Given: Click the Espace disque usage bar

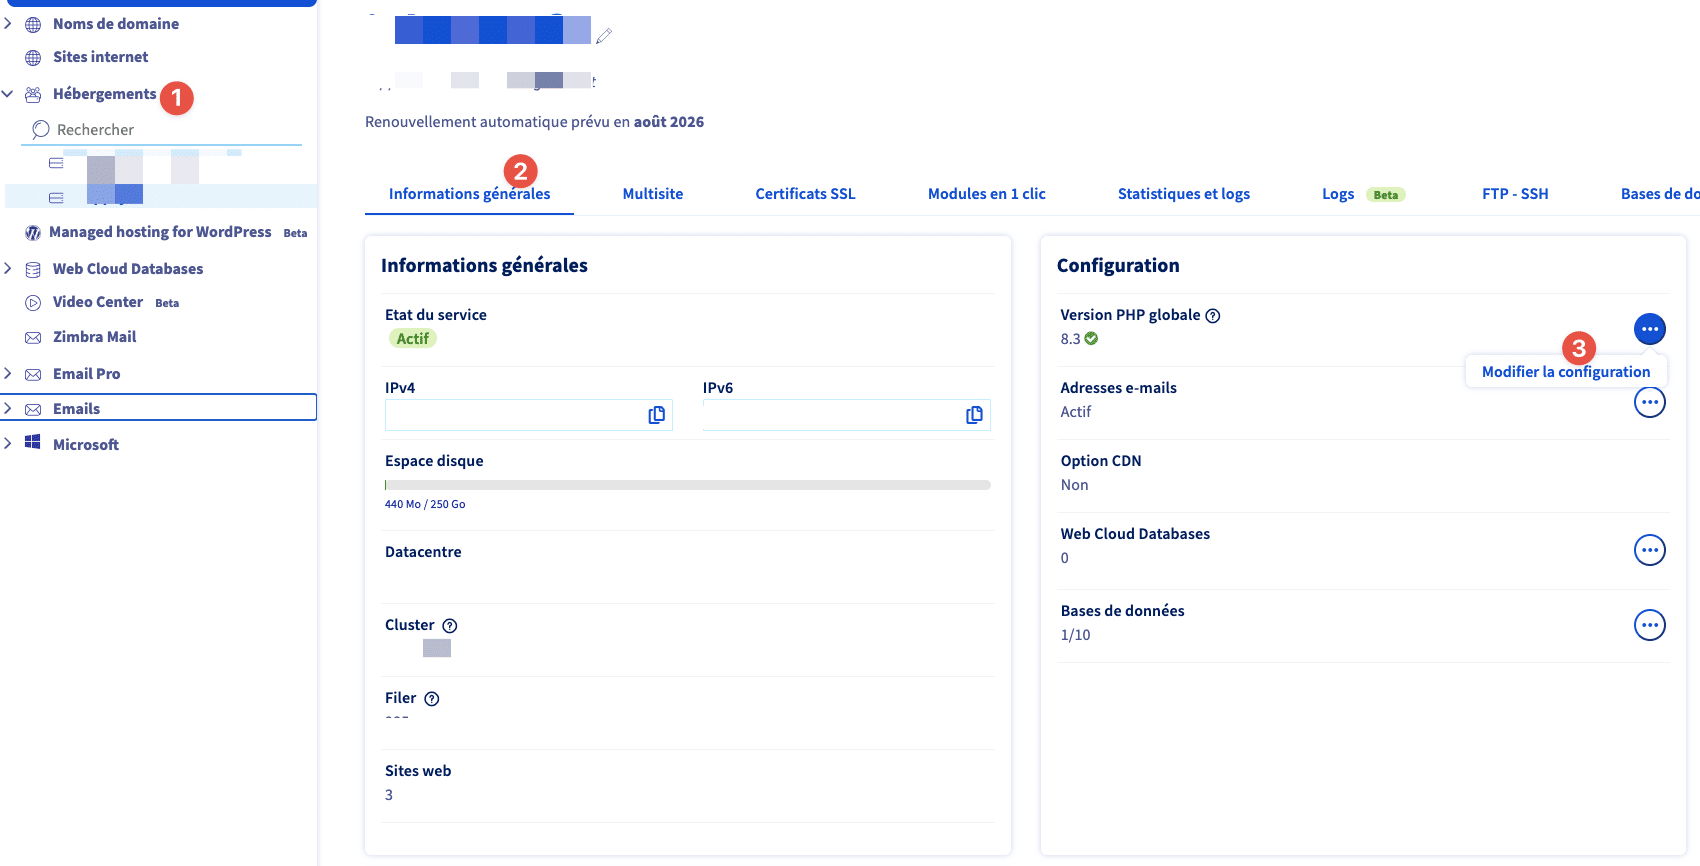Looking at the screenshot, I should click(x=688, y=485).
